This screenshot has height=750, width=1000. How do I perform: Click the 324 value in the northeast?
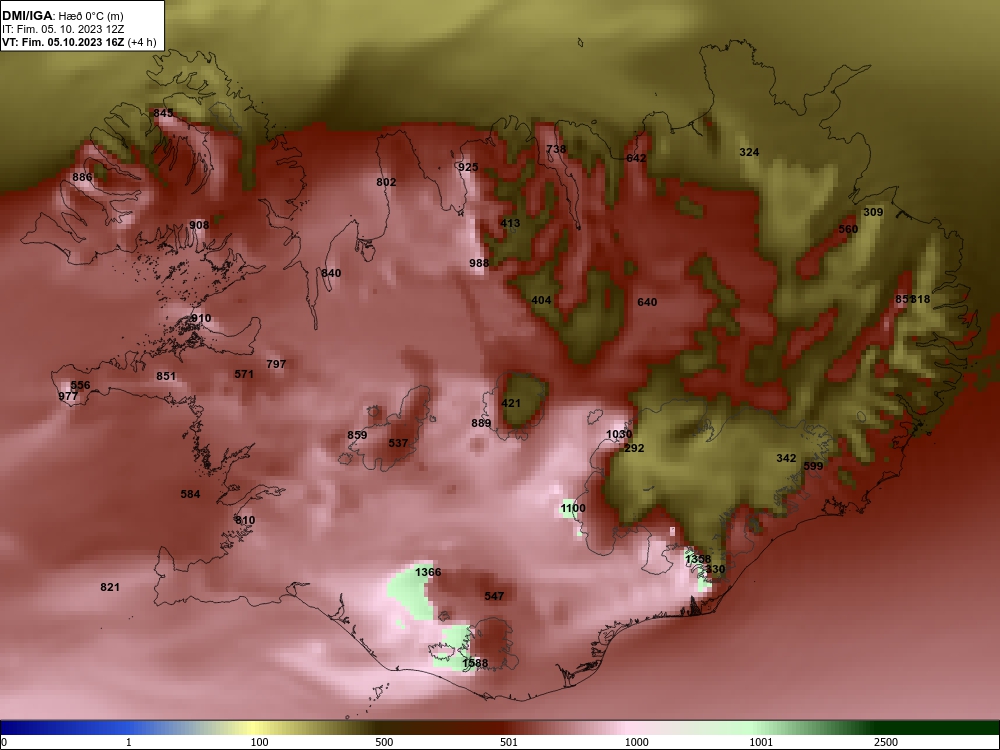tap(749, 152)
